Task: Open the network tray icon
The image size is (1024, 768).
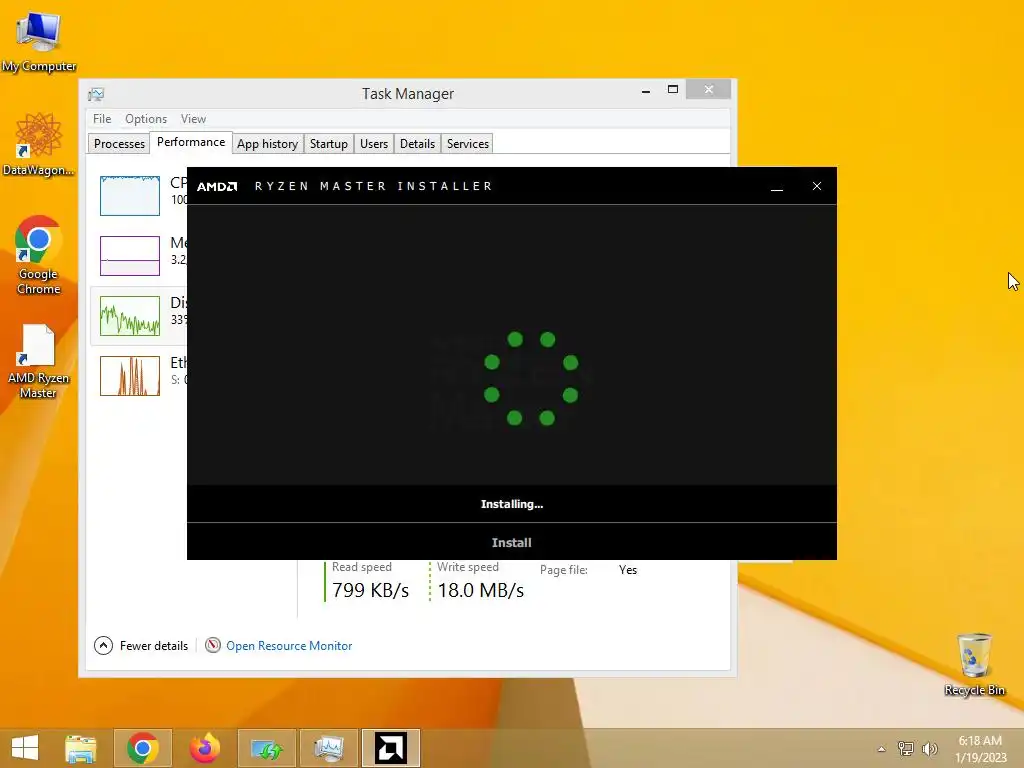Action: [906, 749]
